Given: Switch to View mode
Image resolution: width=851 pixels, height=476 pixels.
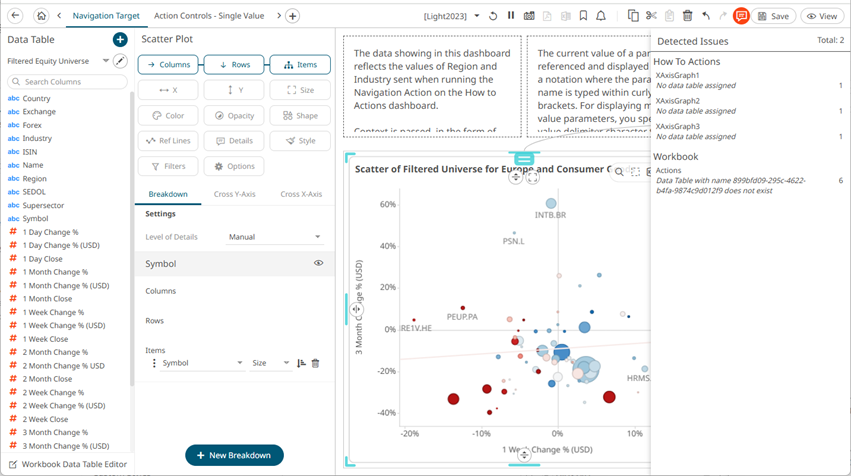Looking at the screenshot, I should coord(822,16).
